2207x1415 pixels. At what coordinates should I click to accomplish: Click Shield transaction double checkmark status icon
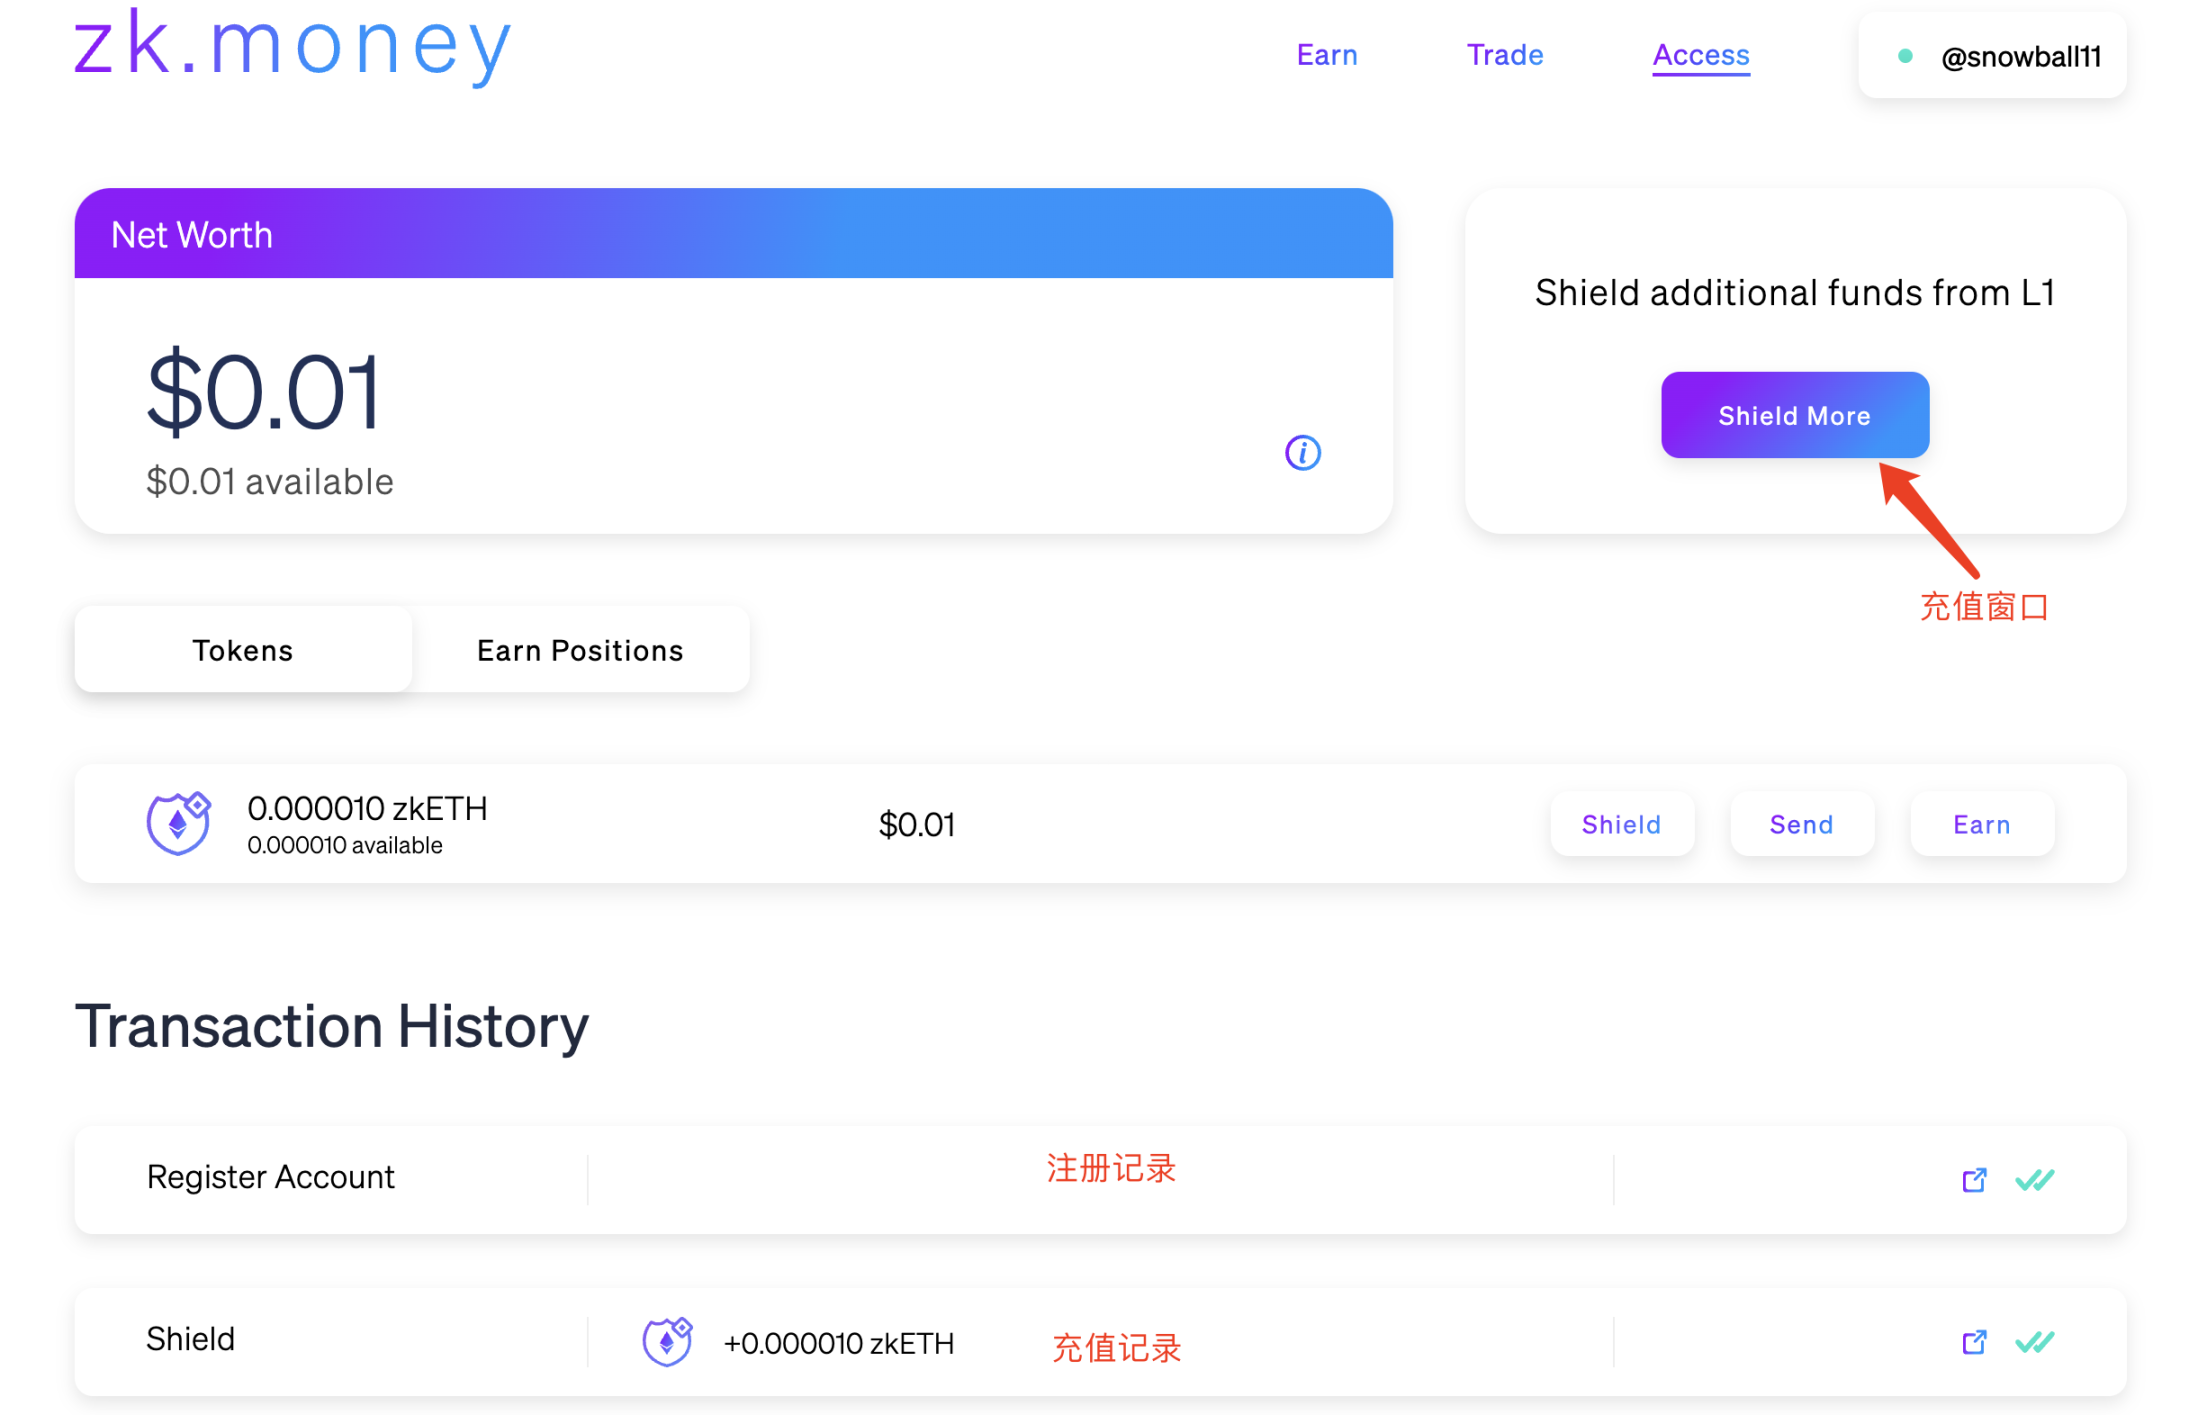click(x=2034, y=1342)
